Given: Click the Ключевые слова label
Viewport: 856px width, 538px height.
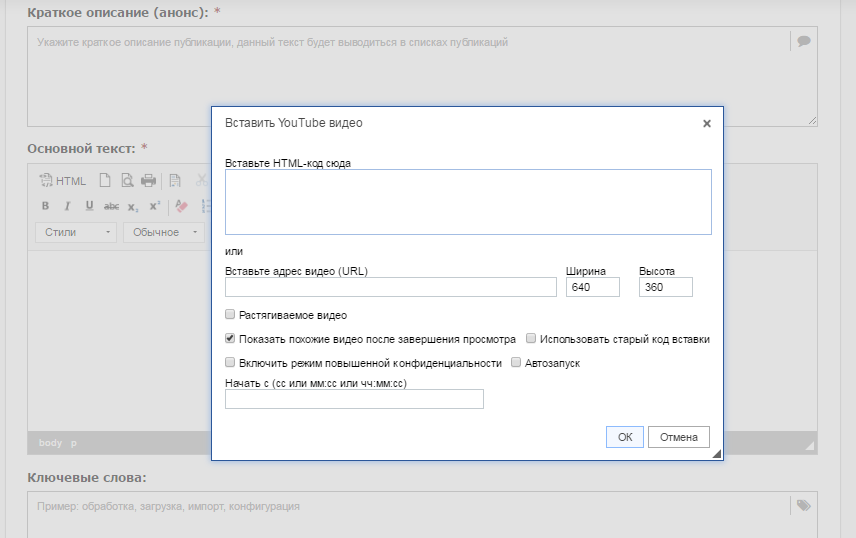Looking at the screenshot, I should [87, 478].
